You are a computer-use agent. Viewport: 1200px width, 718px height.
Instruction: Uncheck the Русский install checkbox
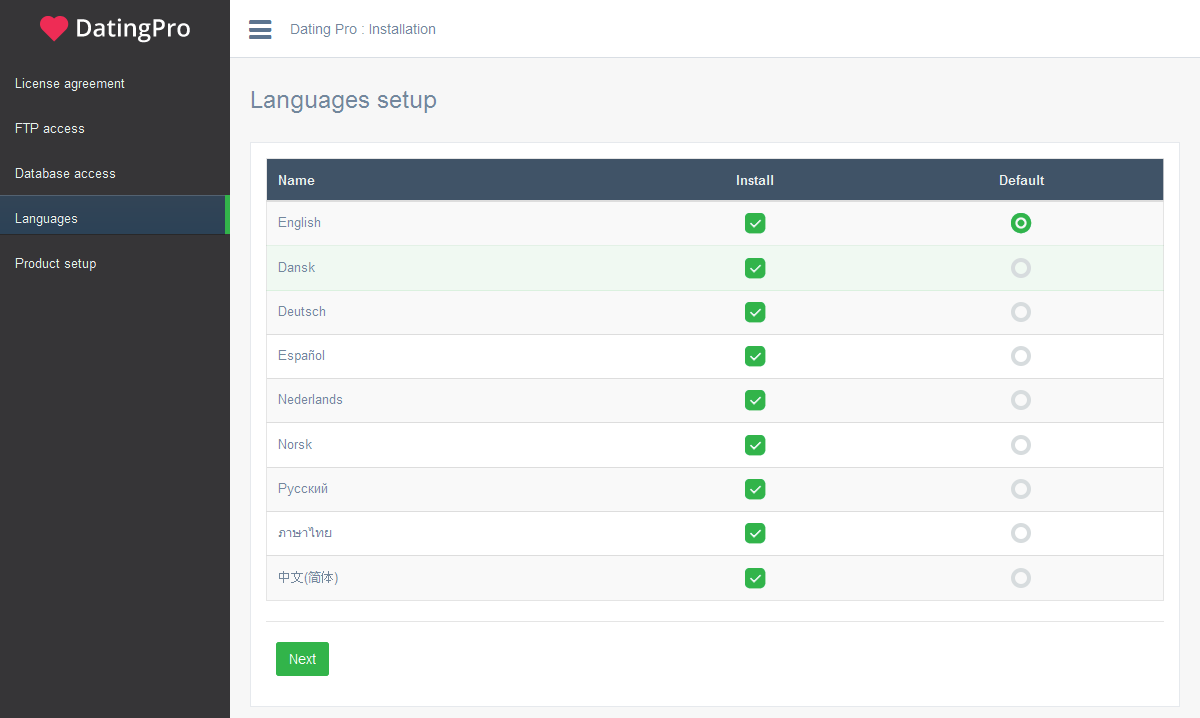(755, 489)
